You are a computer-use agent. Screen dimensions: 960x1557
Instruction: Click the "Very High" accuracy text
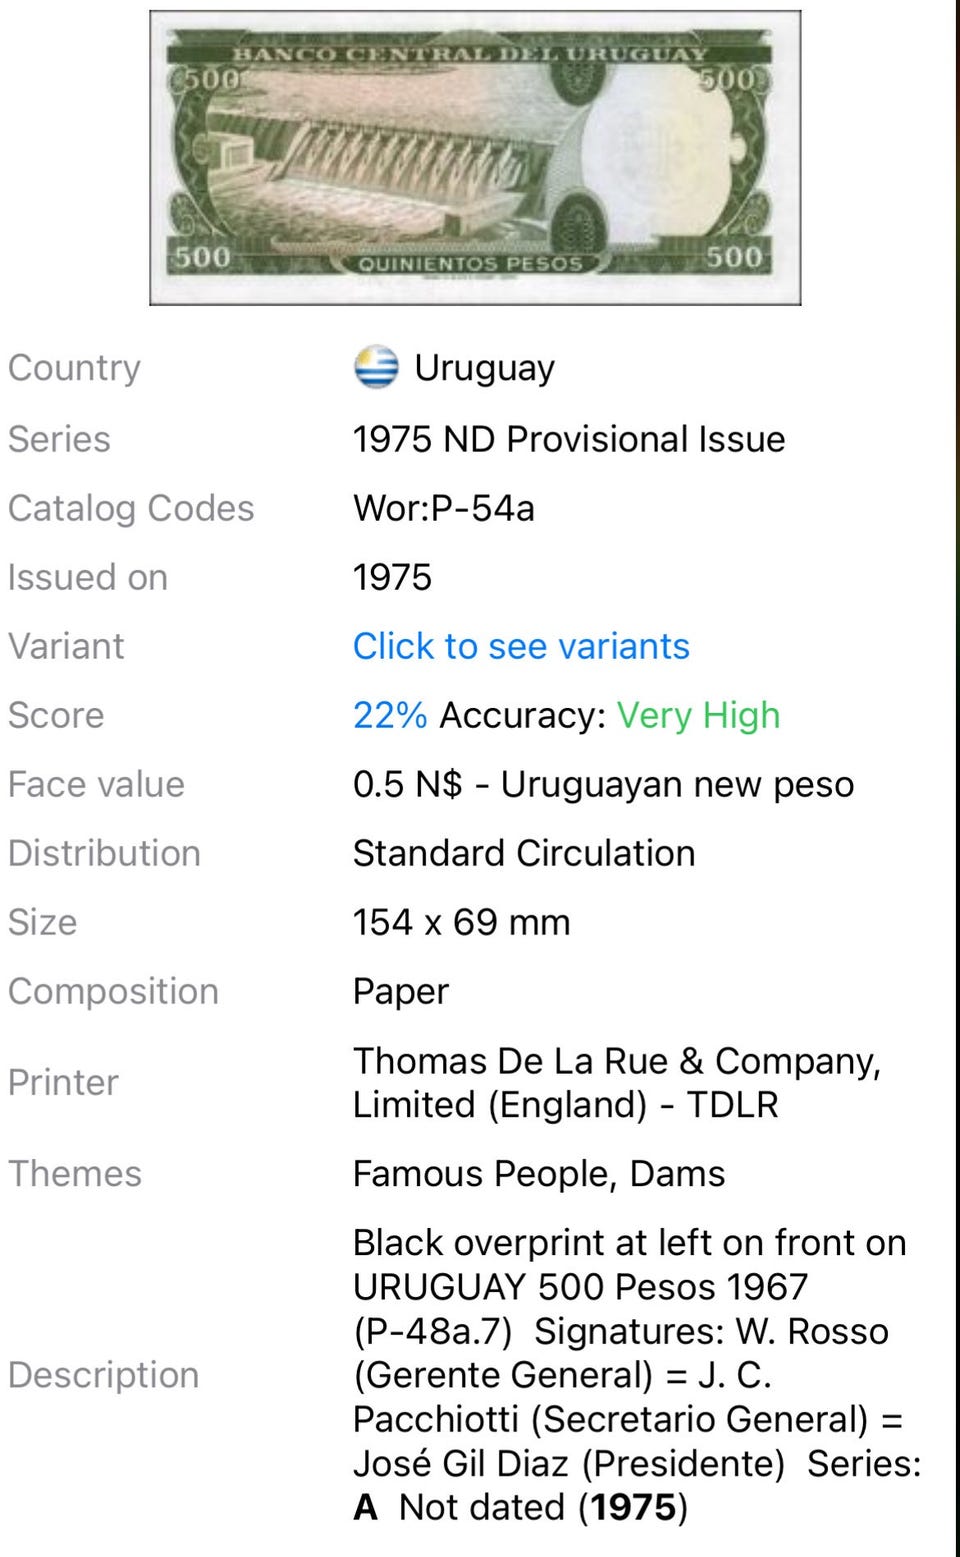[x=698, y=715]
